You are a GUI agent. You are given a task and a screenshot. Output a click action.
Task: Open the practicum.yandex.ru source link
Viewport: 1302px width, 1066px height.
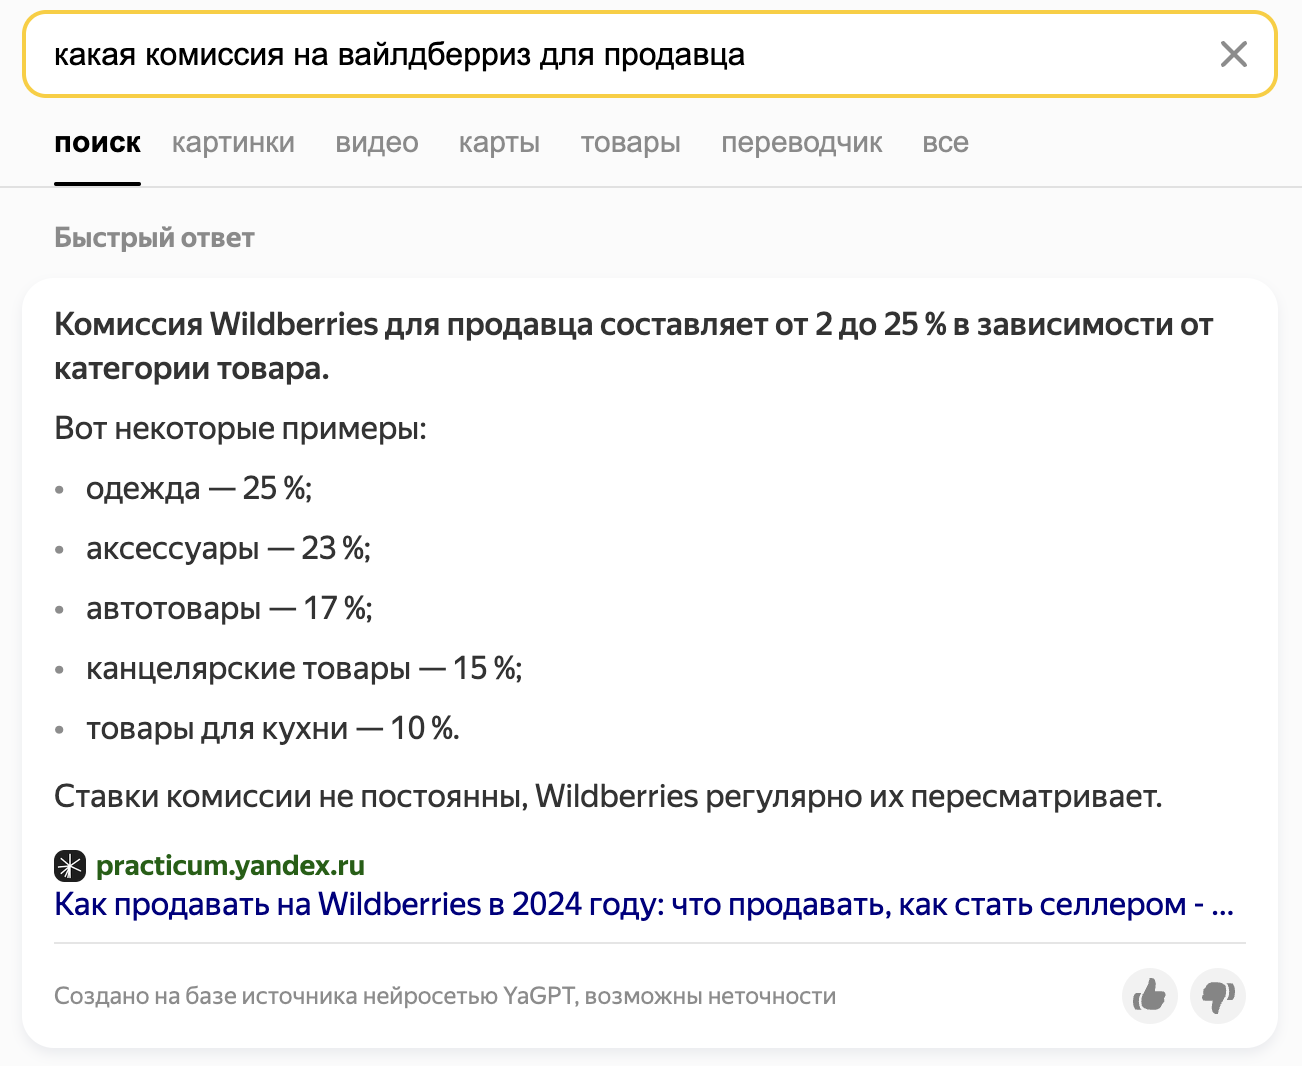coord(230,865)
